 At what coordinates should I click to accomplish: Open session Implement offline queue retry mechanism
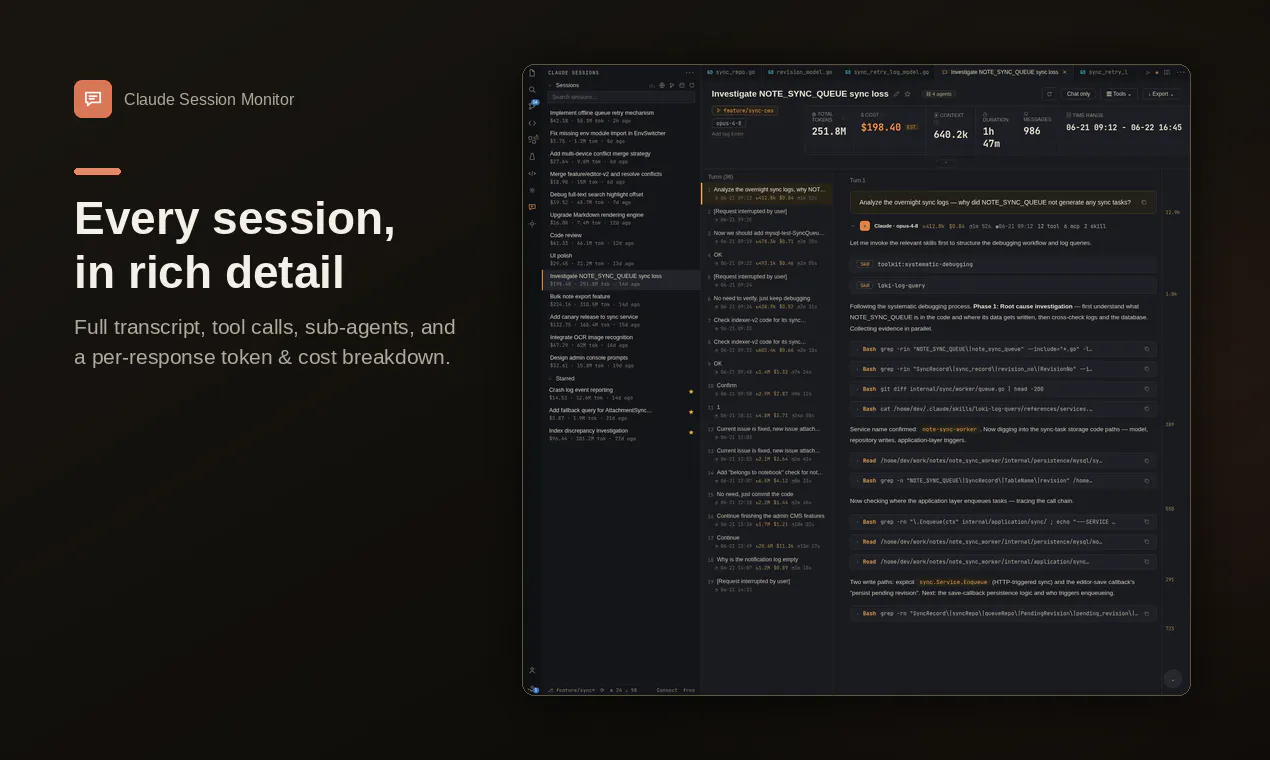point(621,116)
